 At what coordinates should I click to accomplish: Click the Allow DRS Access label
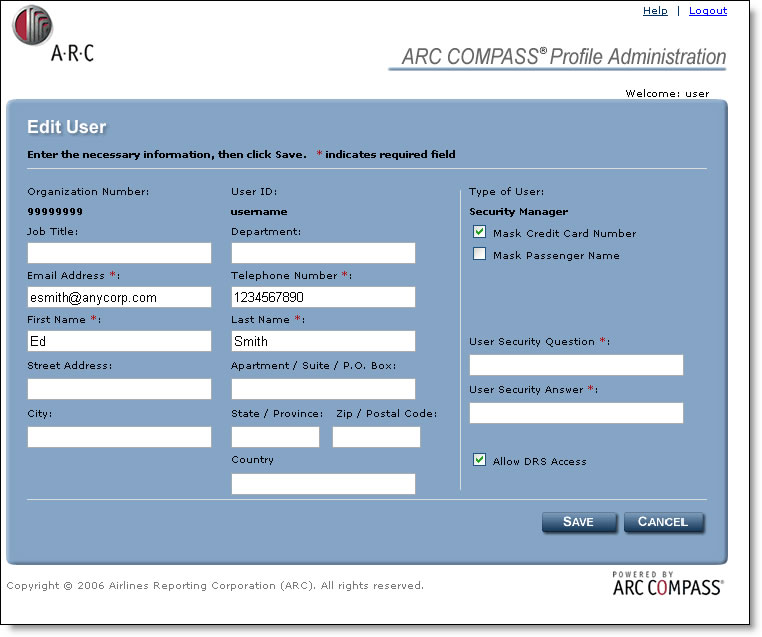coord(539,462)
